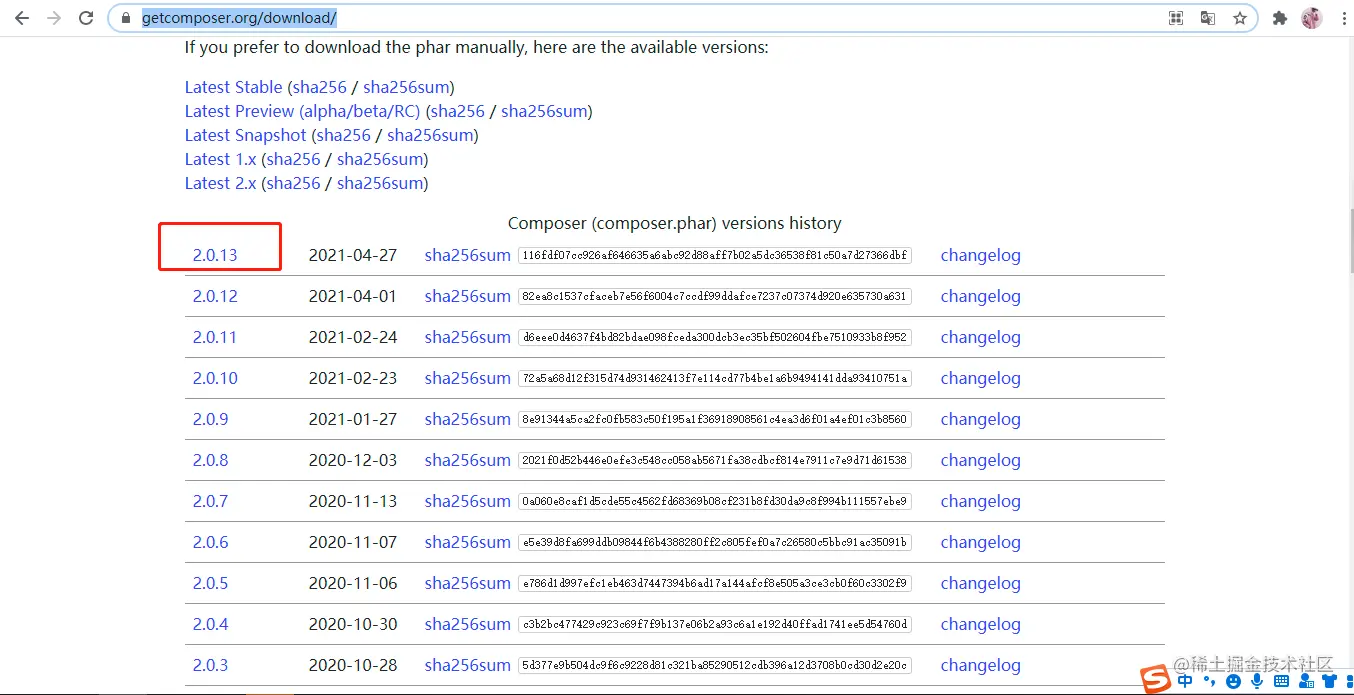Open the soft keyboard icon in IME bar

(x=1281, y=681)
